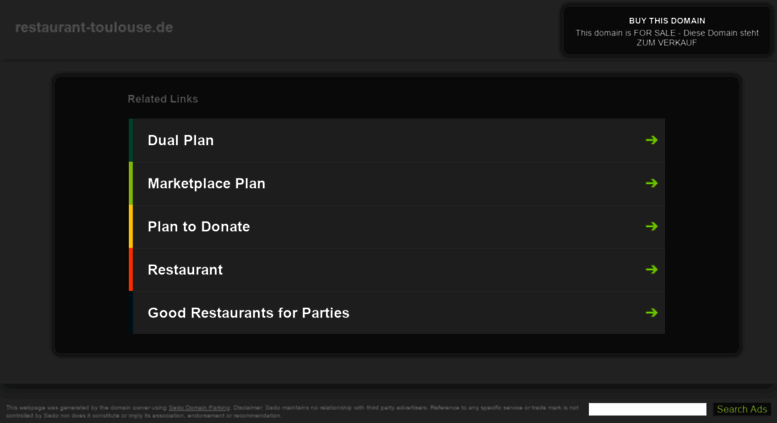Follow the Sedo Domain Parking link
This screenshot has width=777, height=423.
pos(199,408)
